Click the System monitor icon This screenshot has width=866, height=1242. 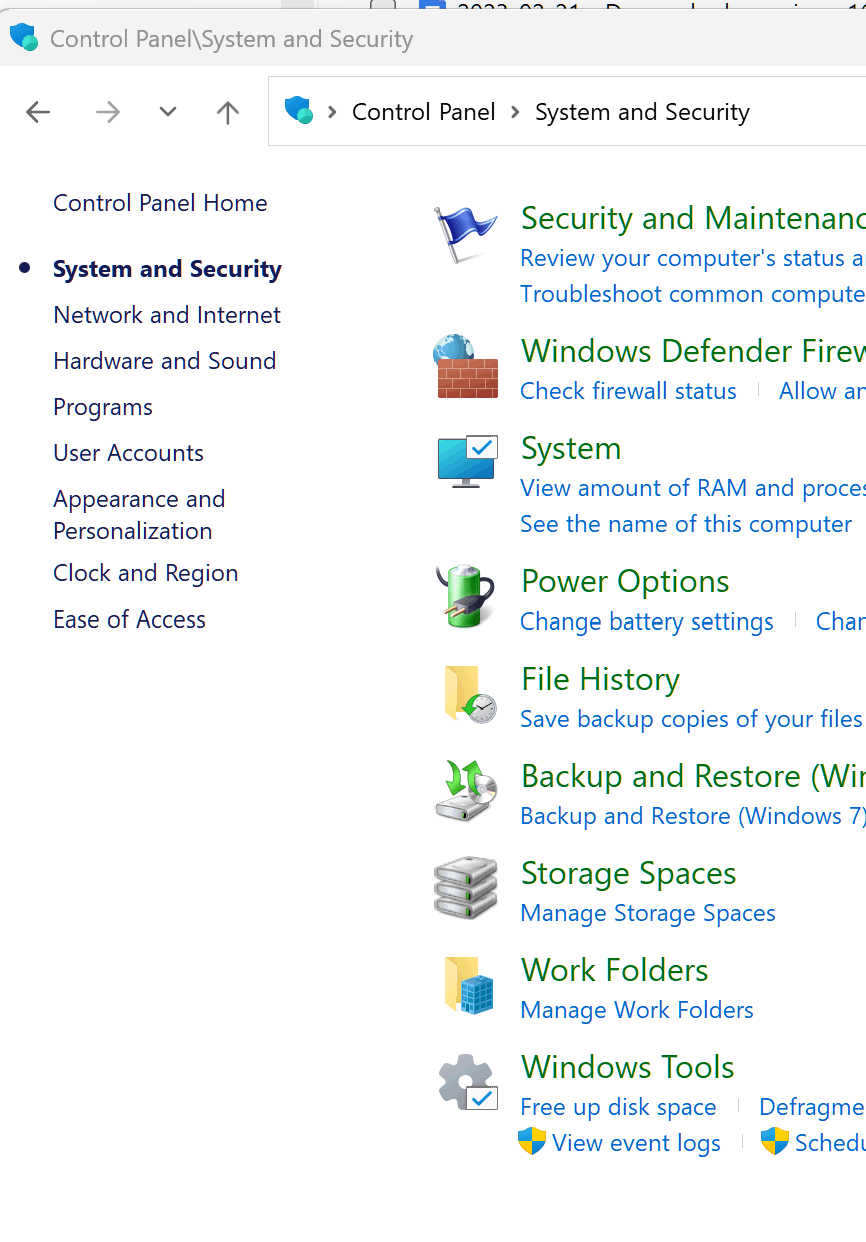467,461
